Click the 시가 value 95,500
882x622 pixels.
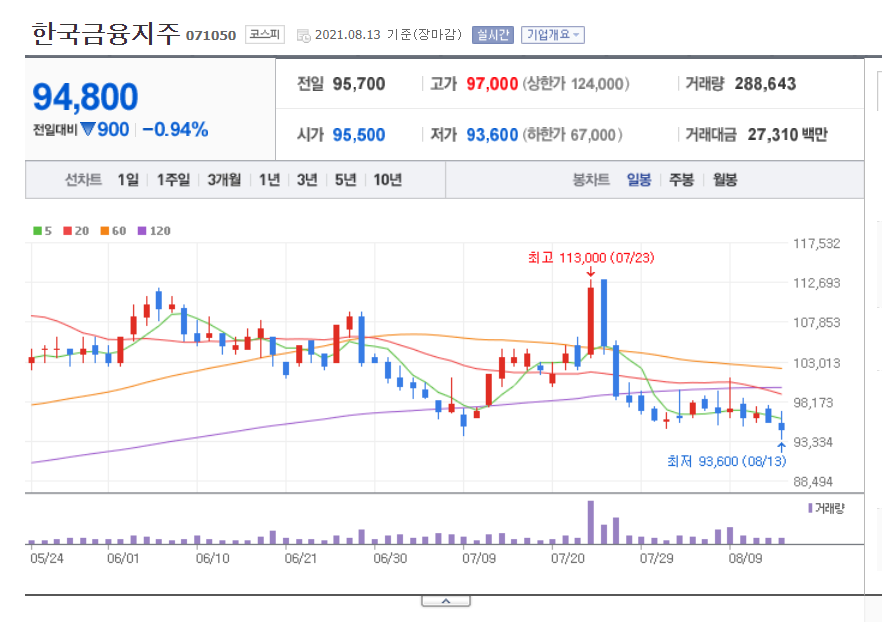(359, 135)
